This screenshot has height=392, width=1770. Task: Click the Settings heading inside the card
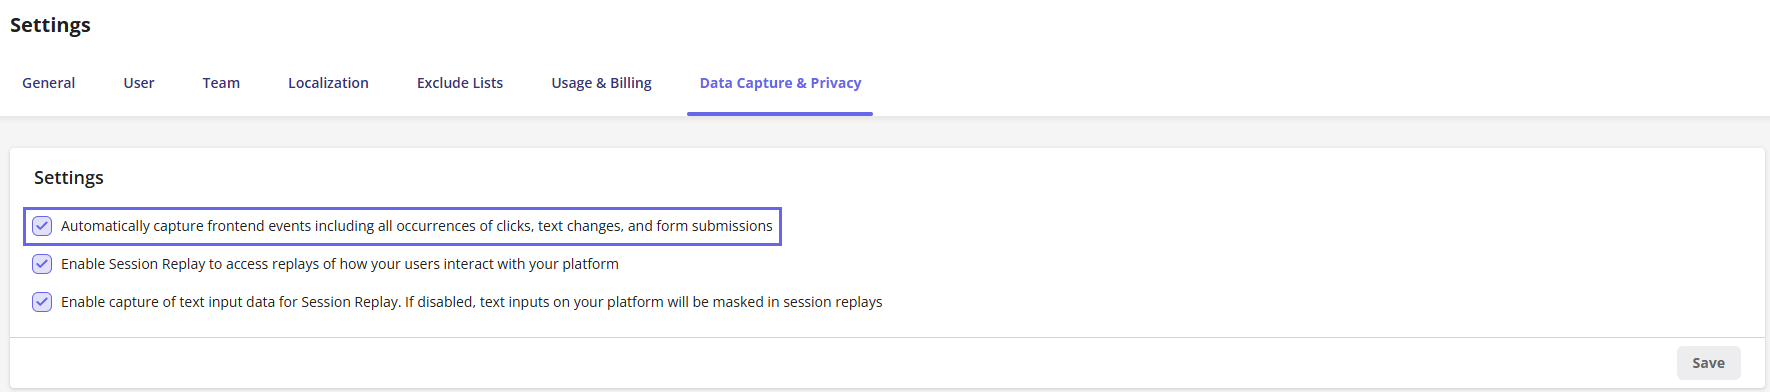[x=69, y=178]
